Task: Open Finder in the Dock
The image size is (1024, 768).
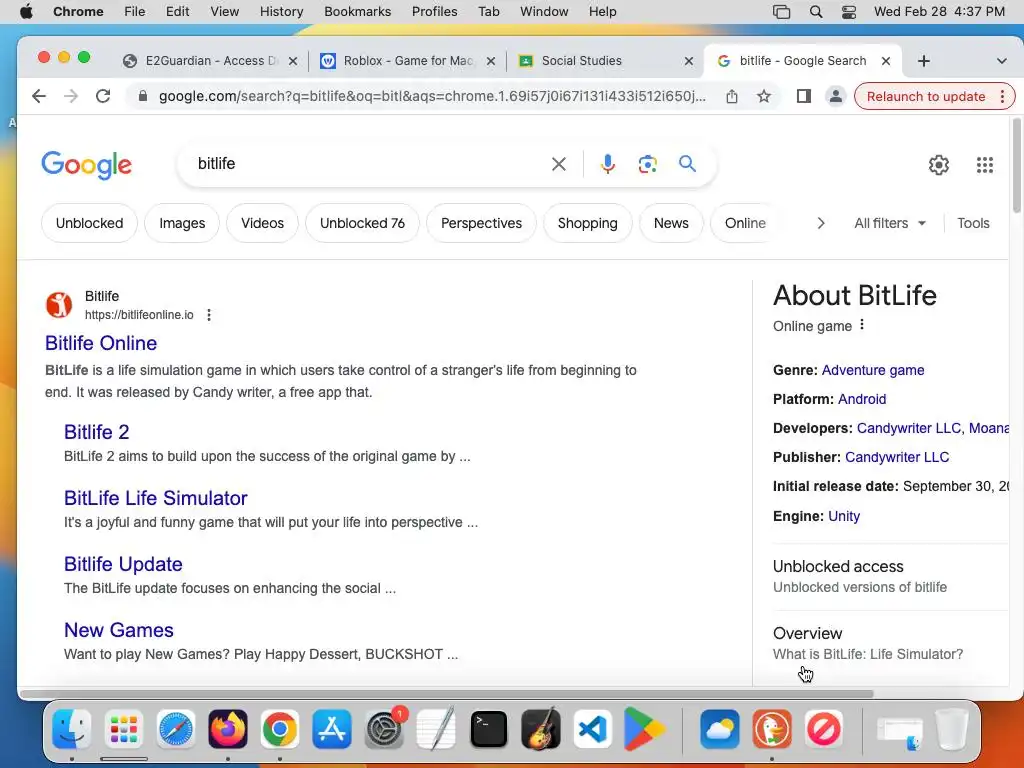Action: coord(71,729)
